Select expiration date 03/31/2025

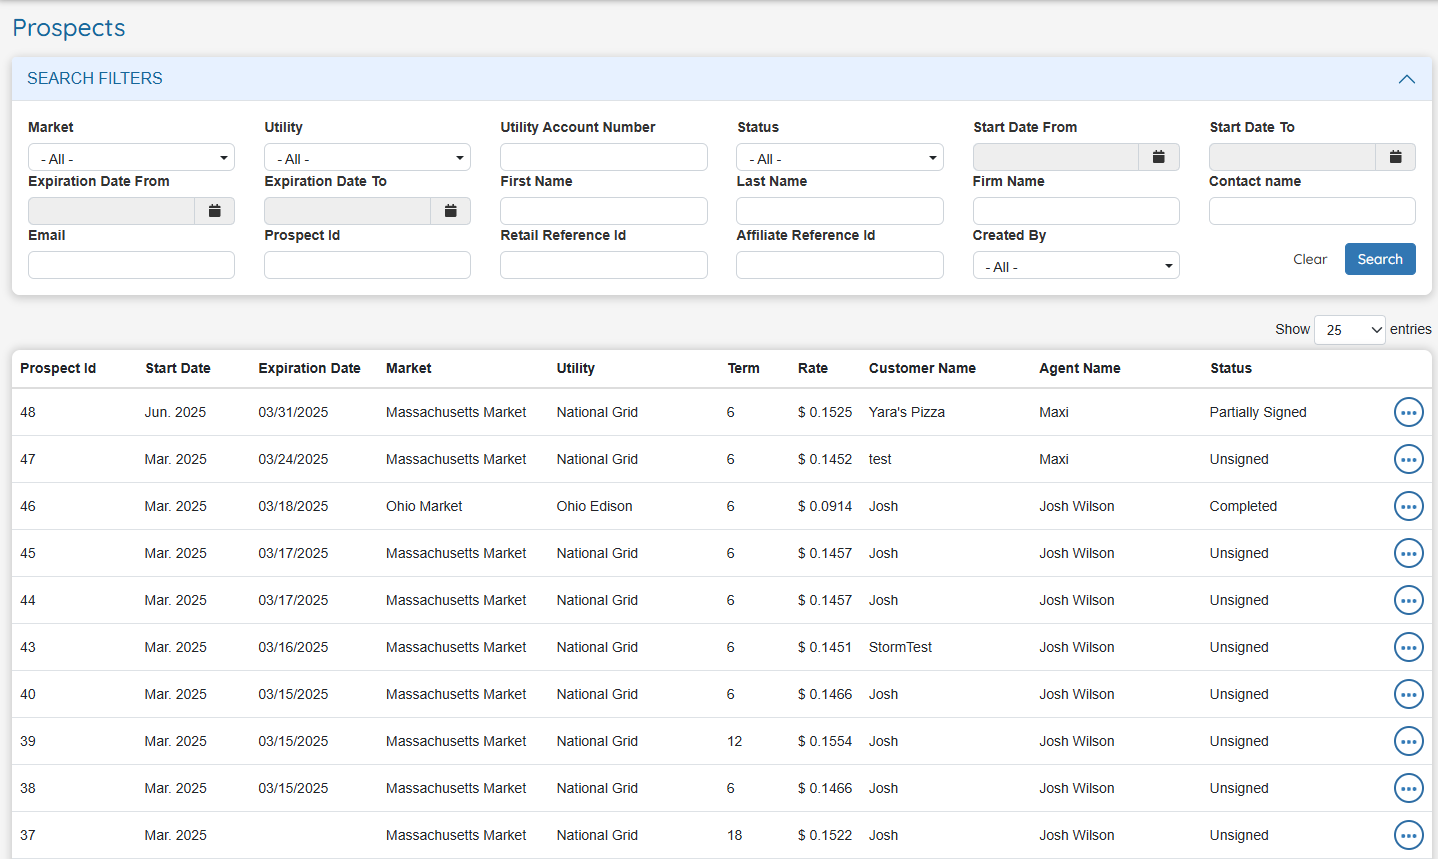tap(293, 412)
